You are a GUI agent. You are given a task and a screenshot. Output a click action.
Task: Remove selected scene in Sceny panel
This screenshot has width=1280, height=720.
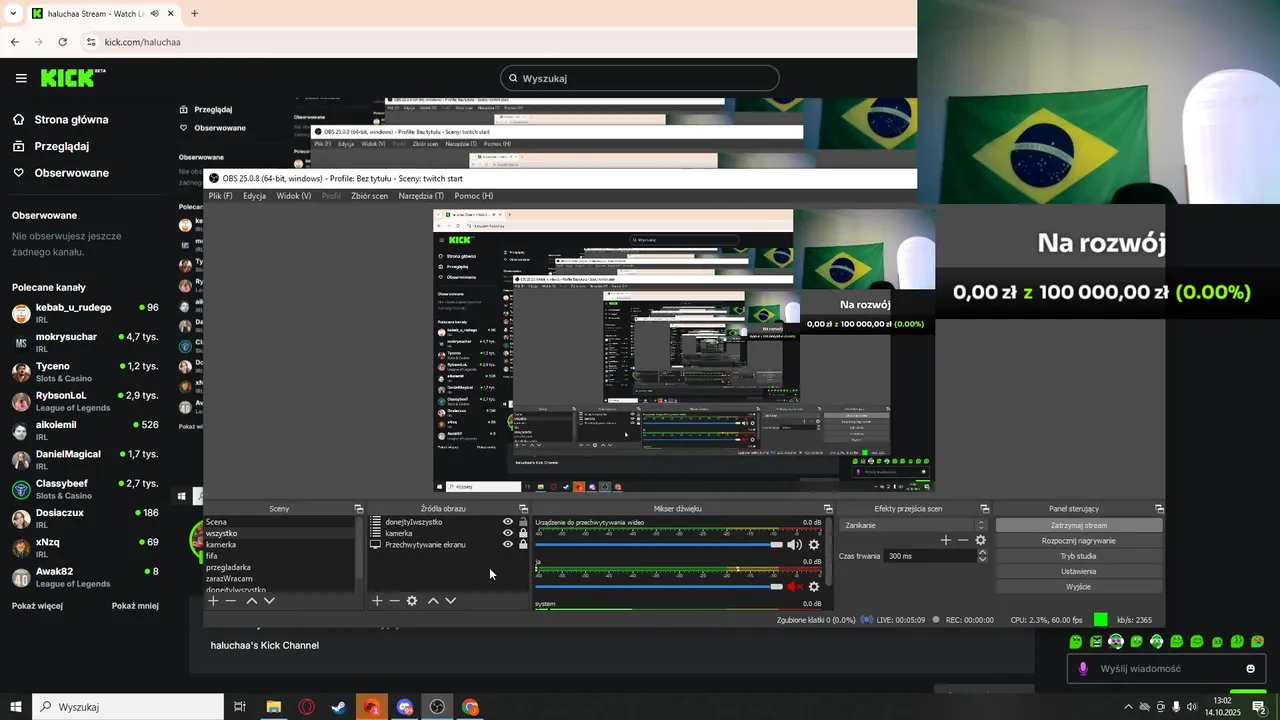(230, 601)
